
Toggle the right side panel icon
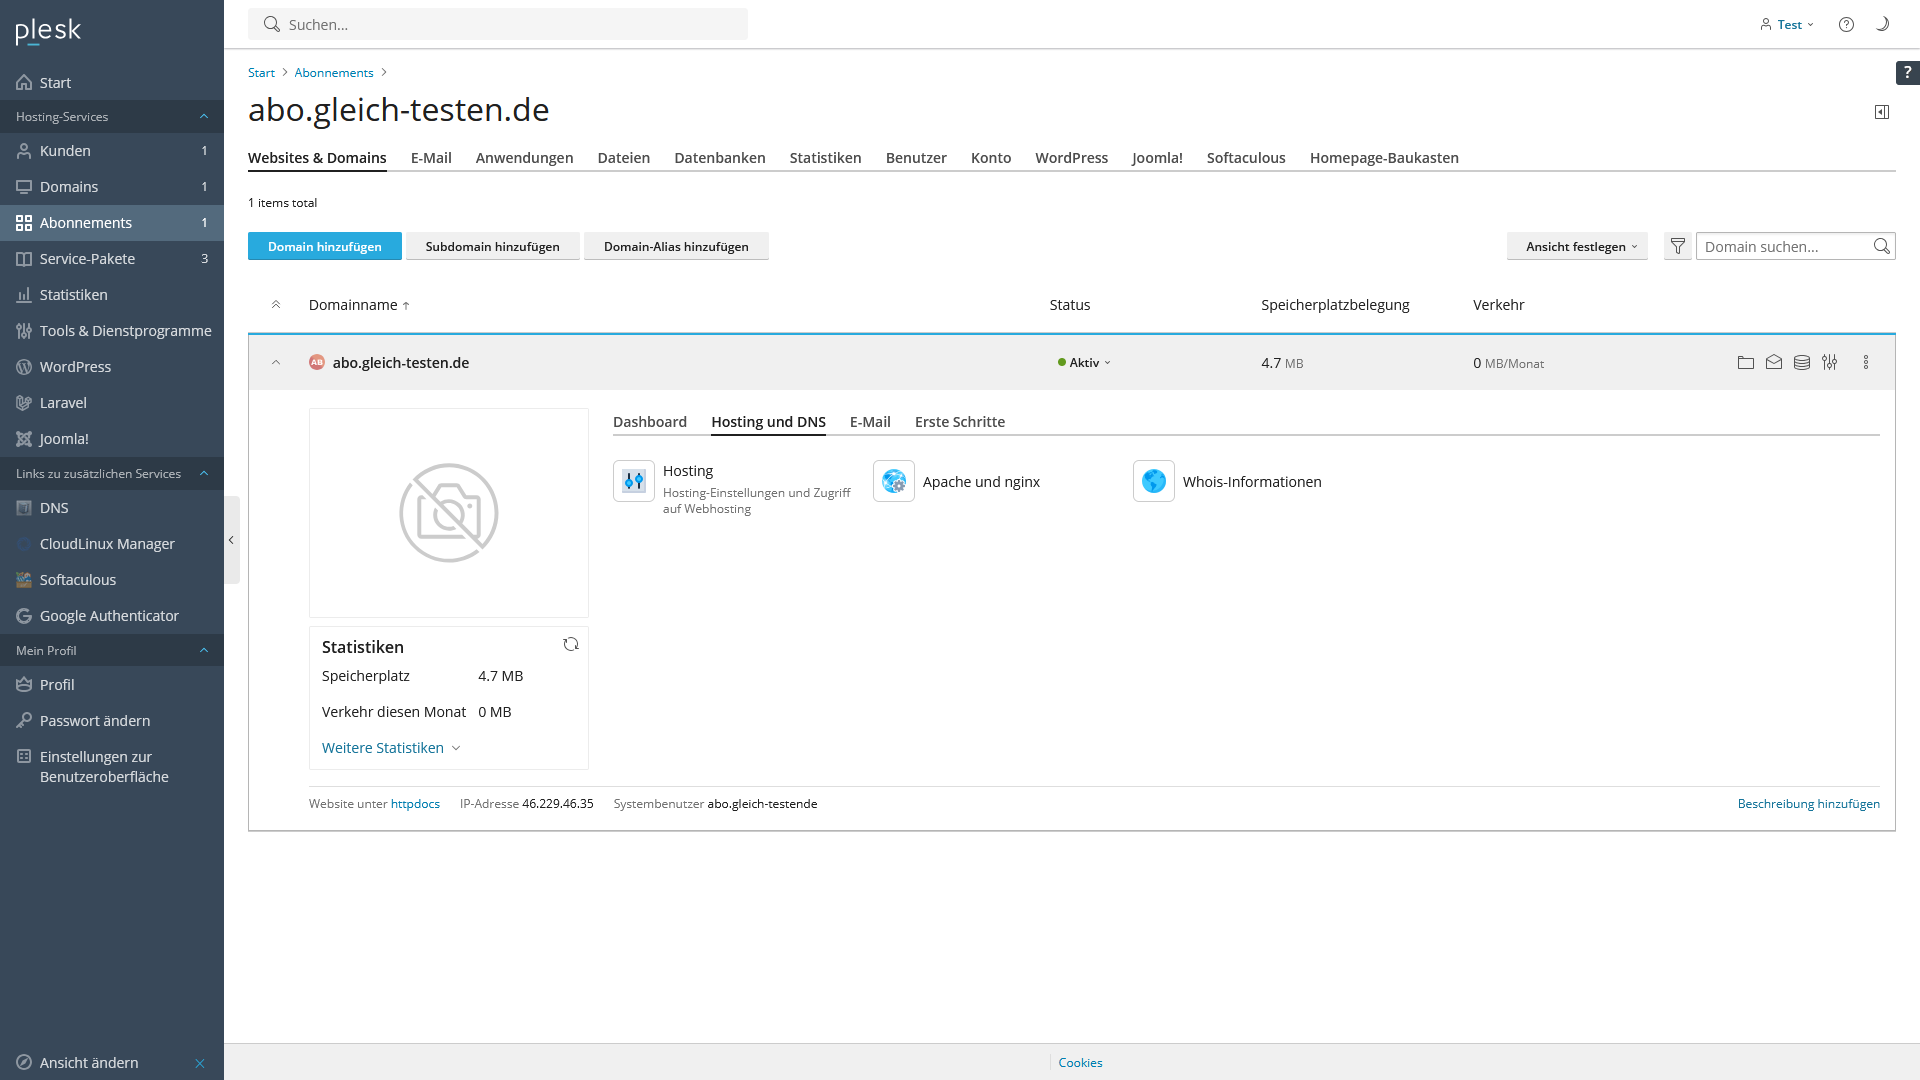click(1881, 112)
